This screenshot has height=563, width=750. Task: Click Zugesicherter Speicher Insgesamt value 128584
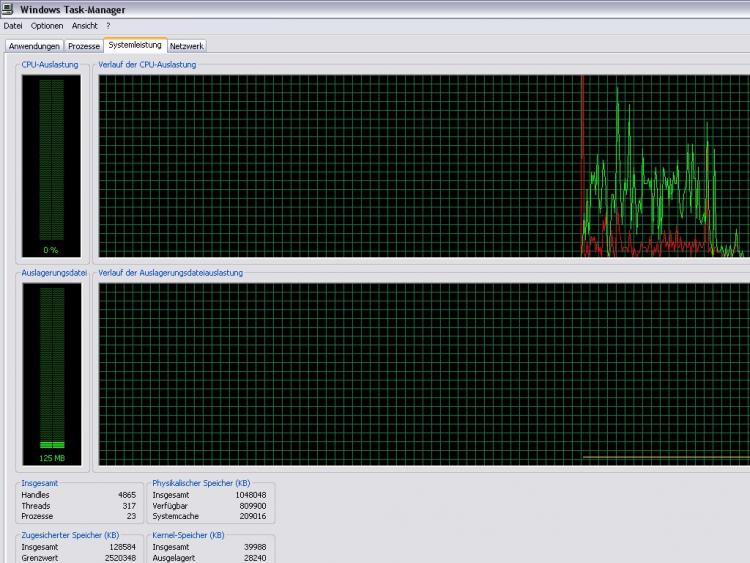[122, 547]
